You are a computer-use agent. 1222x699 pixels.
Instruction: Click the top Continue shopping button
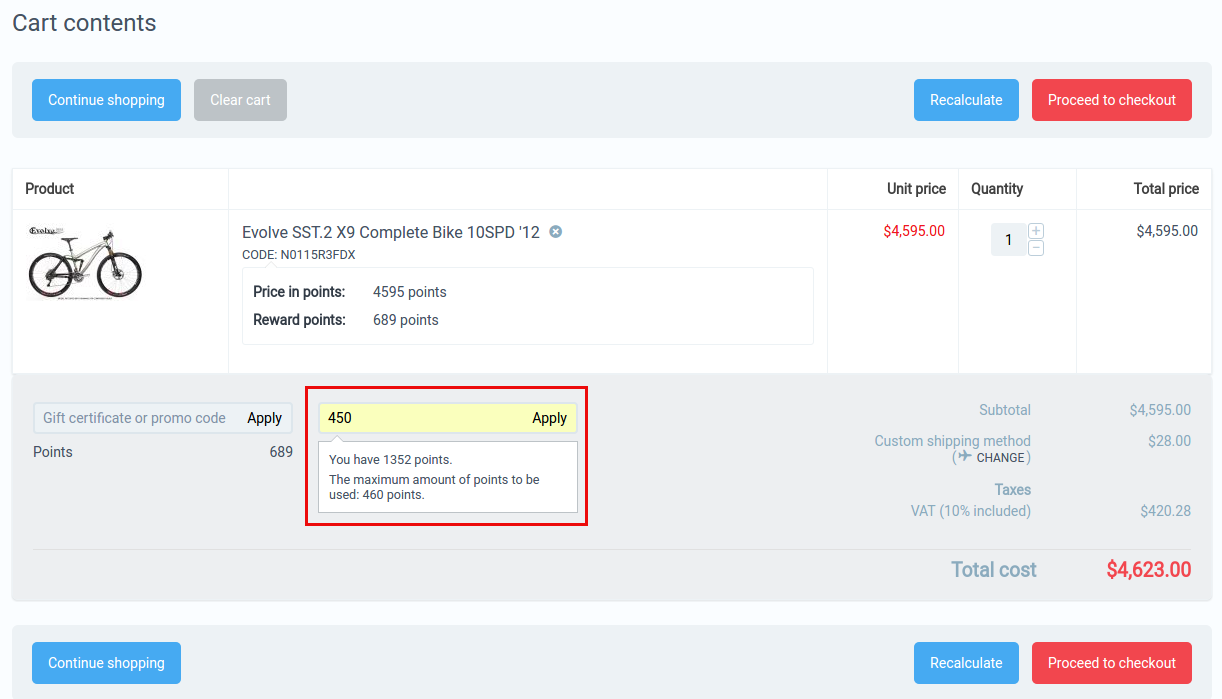pos(106,100)
